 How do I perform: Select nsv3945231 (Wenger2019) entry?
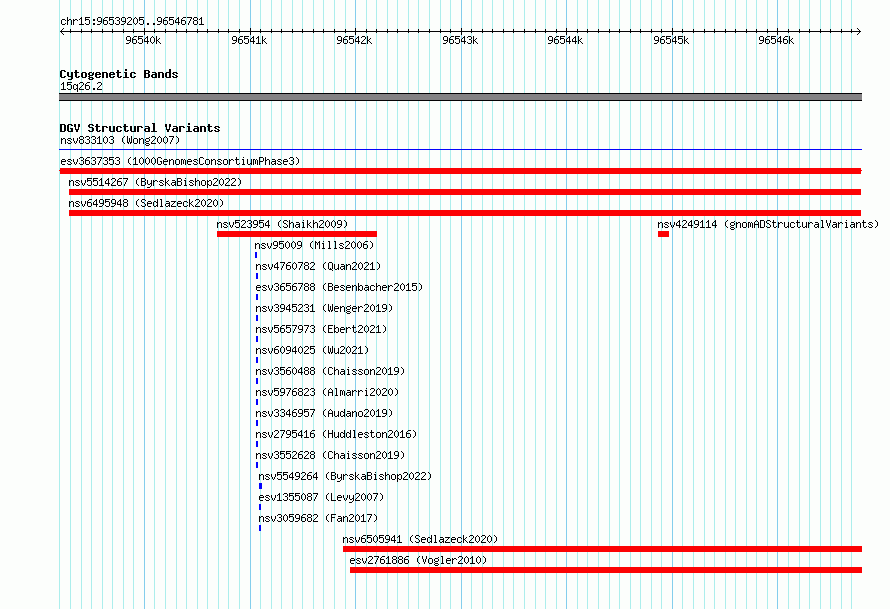pyautogui.click(x=324, y=308)
